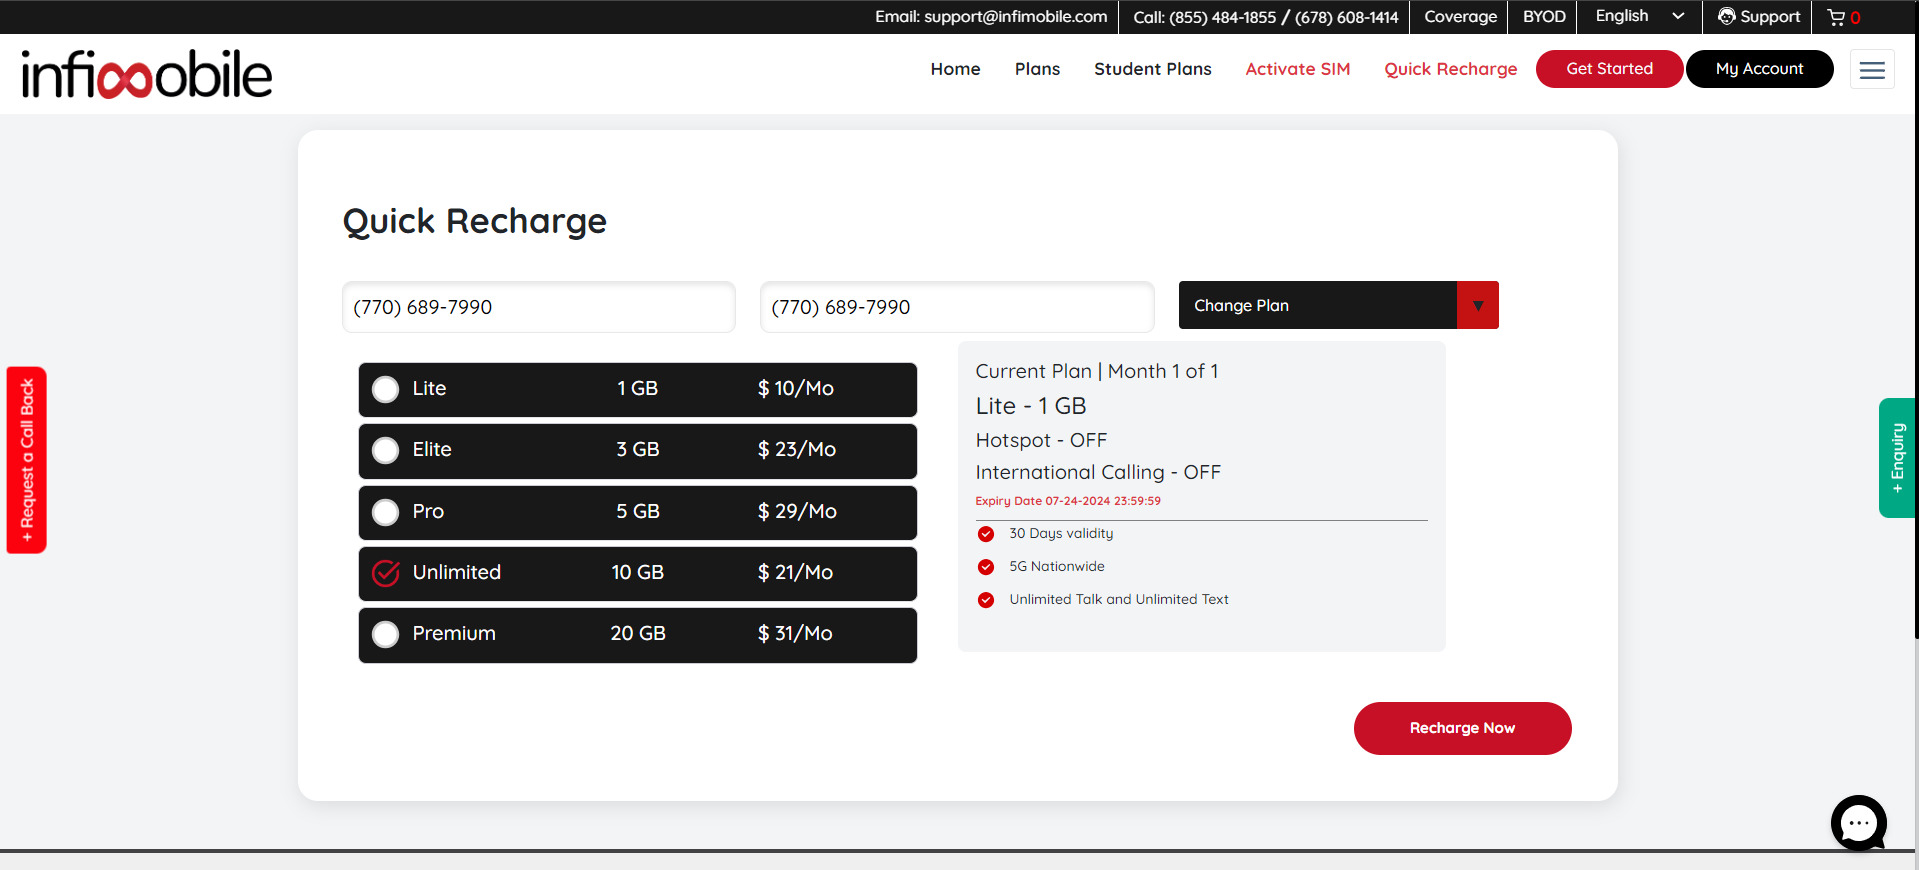
Task: Click the 'Quick Recharge' heading
Action: [x=475, y=221]
